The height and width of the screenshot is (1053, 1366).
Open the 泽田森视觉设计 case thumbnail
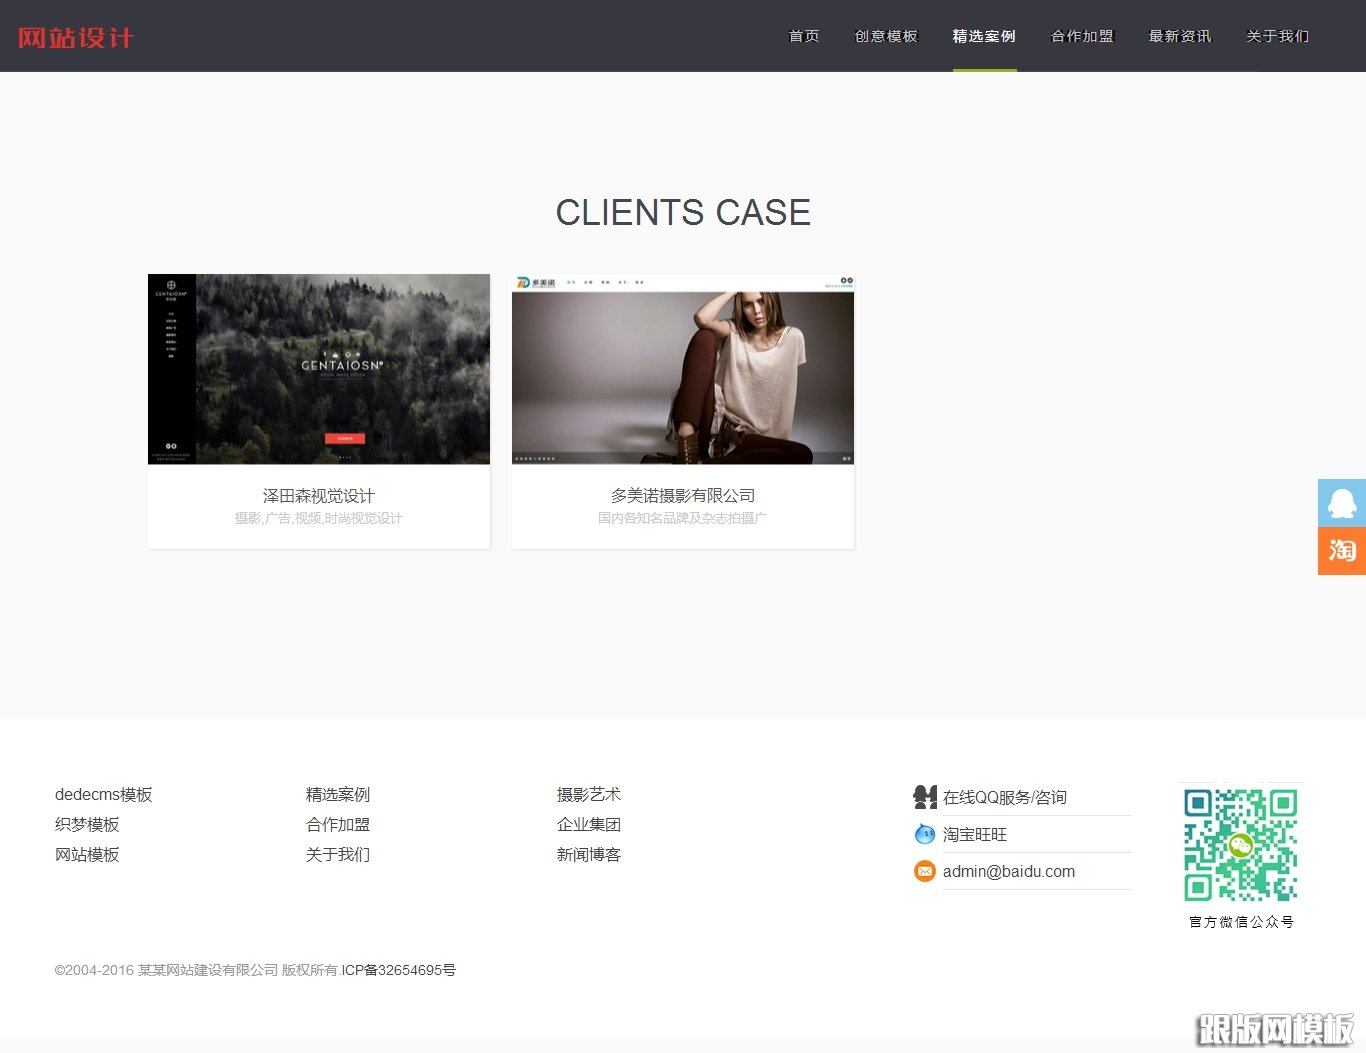click(x=318, y=369)
